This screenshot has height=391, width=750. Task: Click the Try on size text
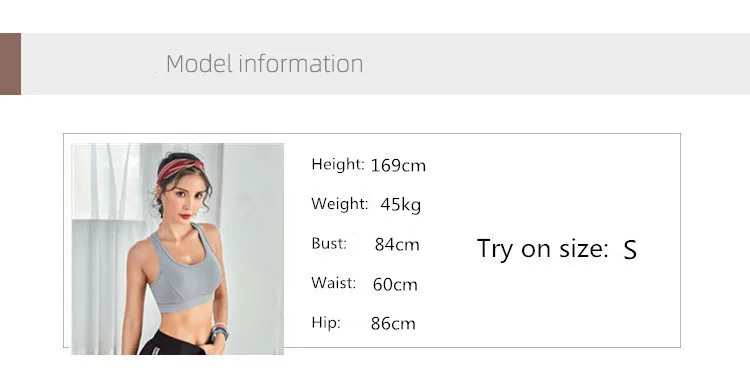542,249
